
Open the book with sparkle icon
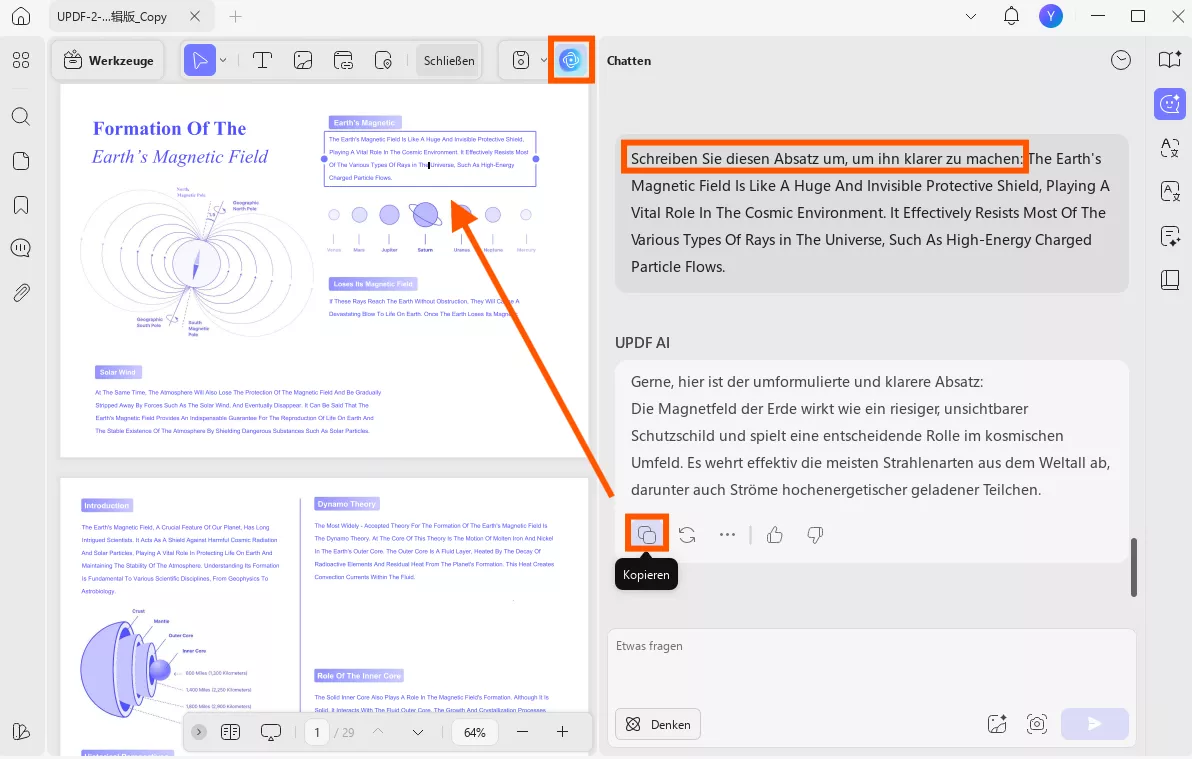click(x=1169, y=60)
